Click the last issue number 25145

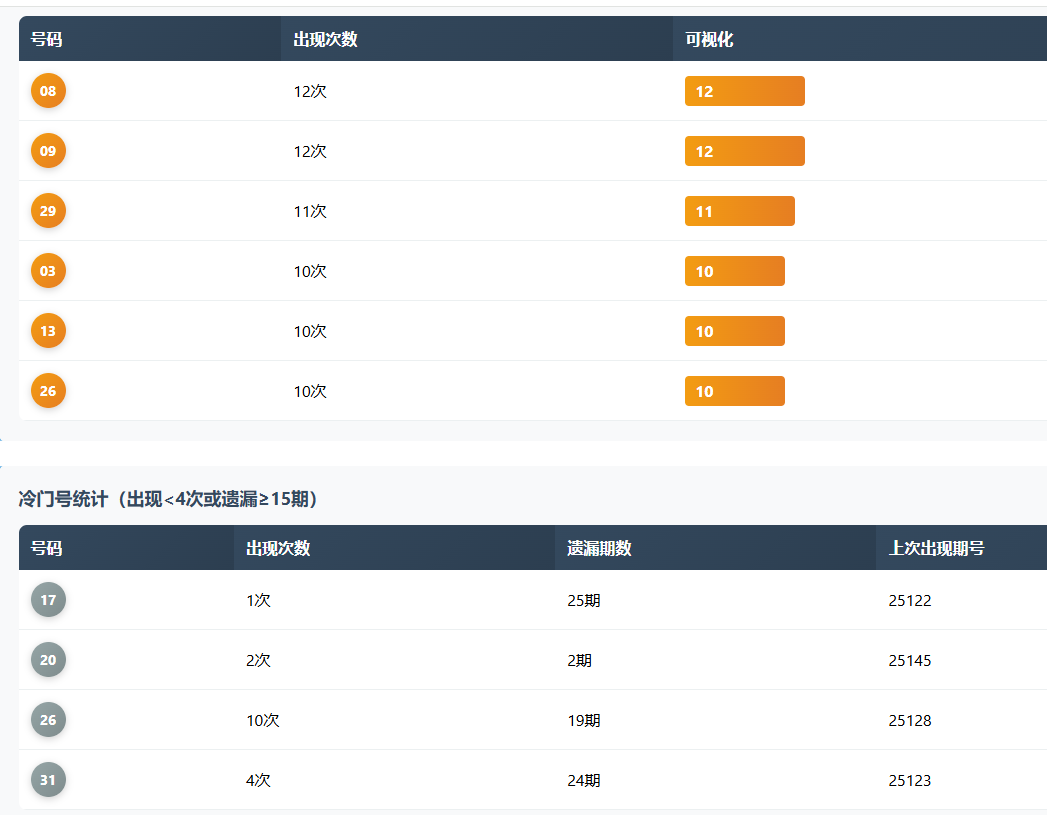pyautogui.click(x=909, y=661)
